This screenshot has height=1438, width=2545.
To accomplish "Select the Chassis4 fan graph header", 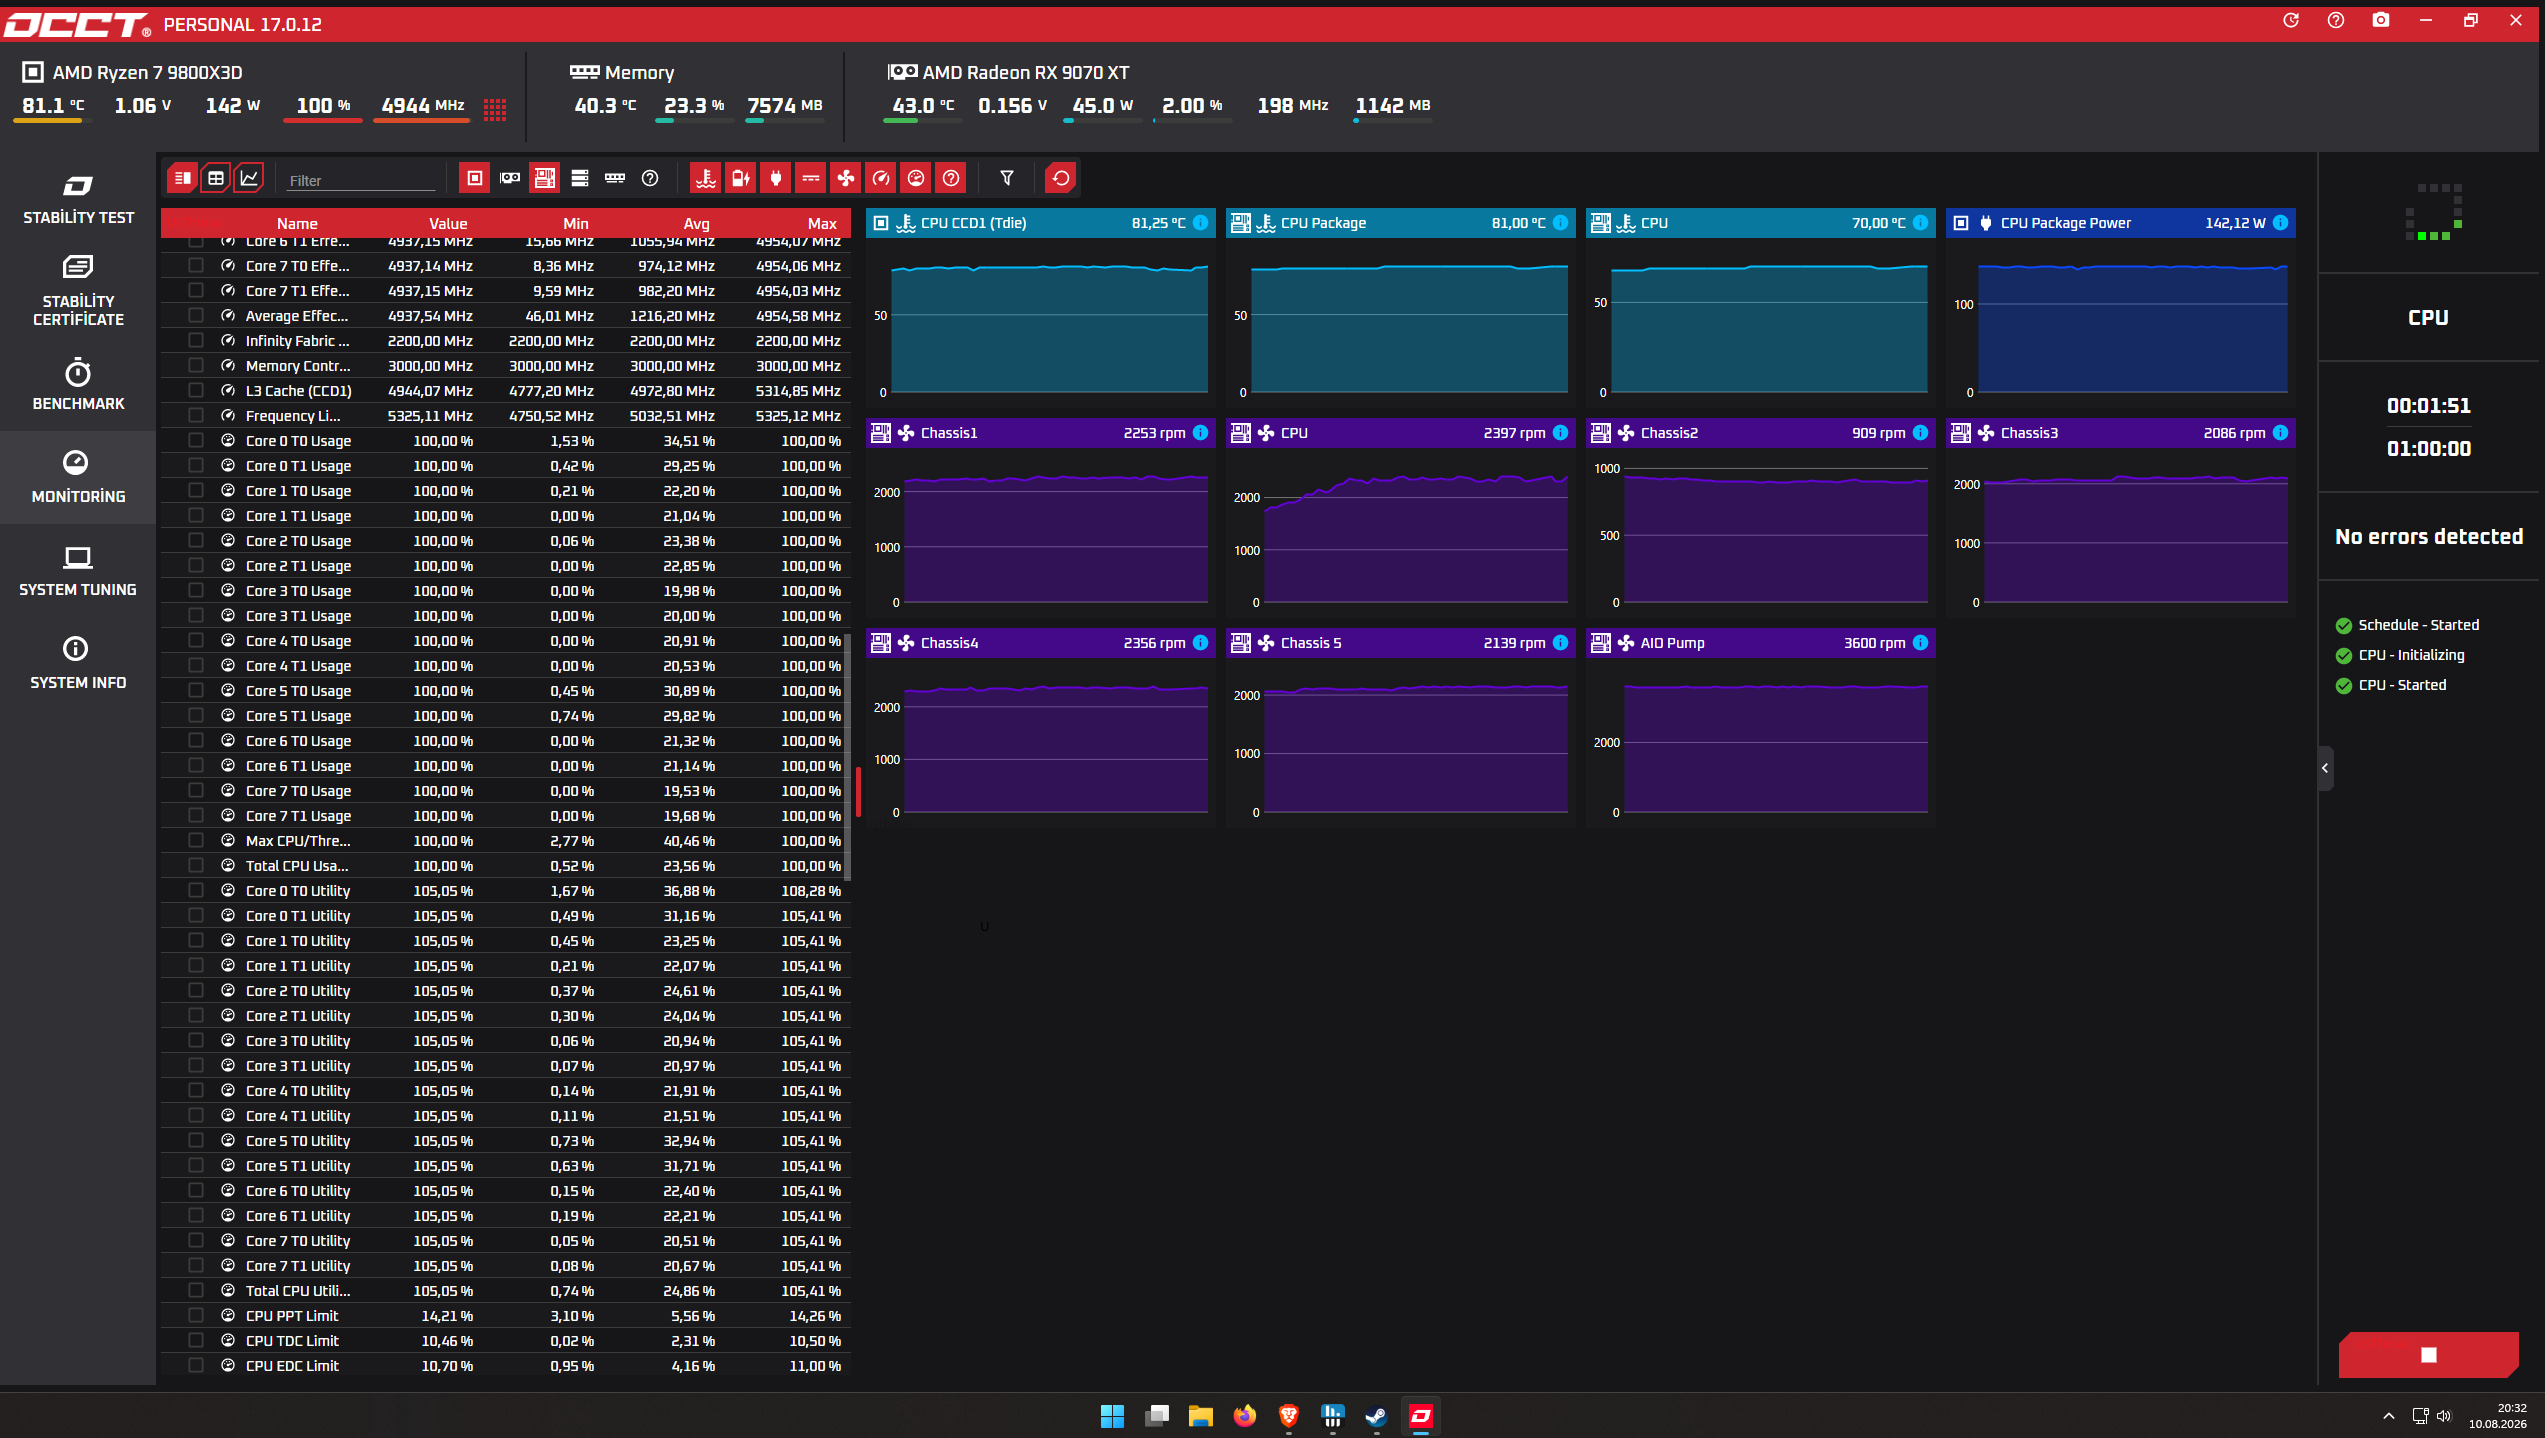I will tap(1041, 643).
